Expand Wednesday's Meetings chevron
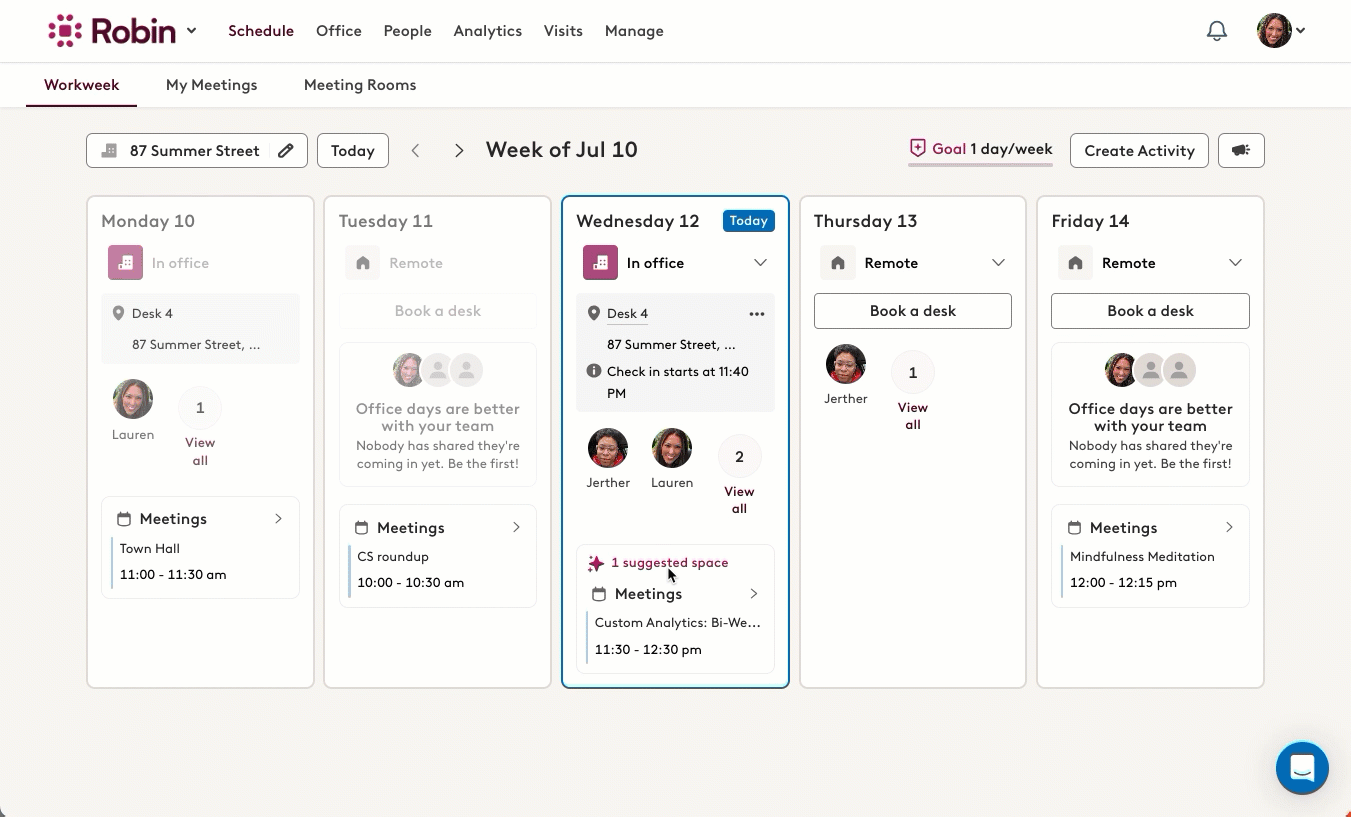This screenshot has height=817, width=1351. tap(754, 594)
